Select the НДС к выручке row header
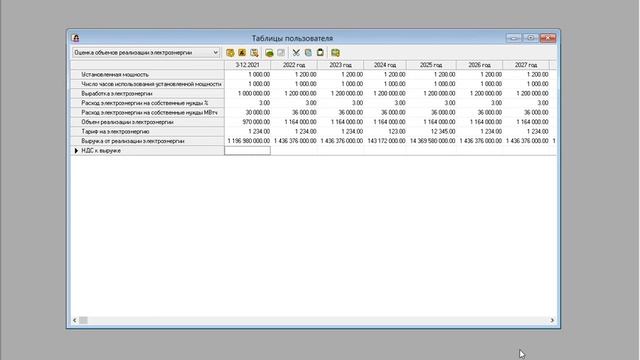Screen dimensions: 640x360 pyautogui.click(x=147, y=151)
